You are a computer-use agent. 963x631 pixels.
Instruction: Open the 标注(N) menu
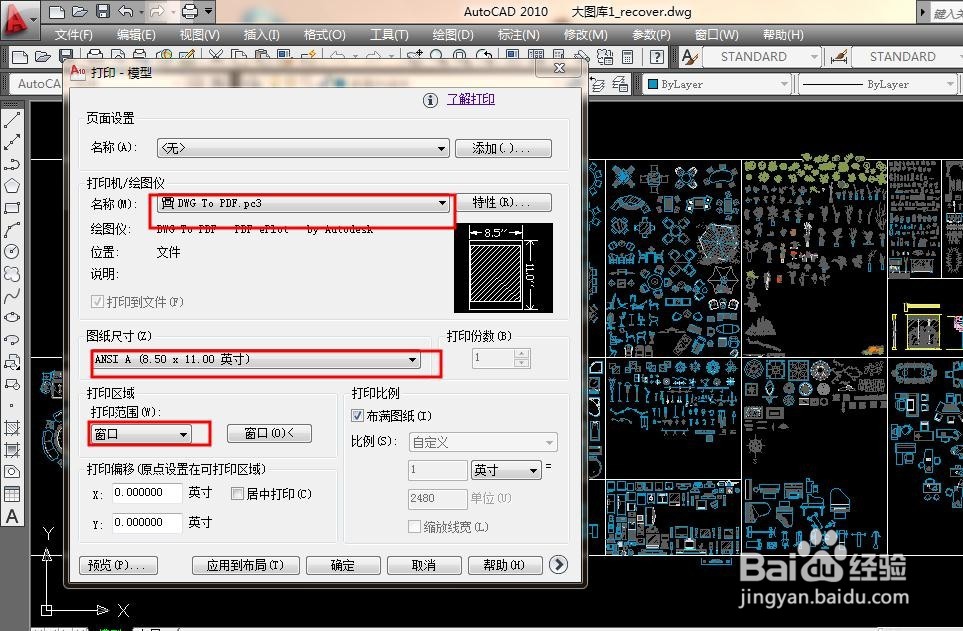pyautogui.click(x=519, y=35)
